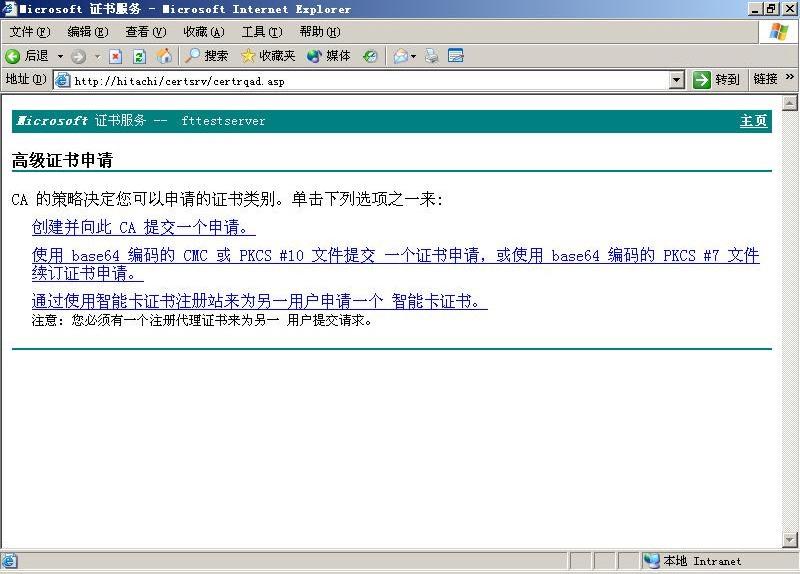Click the vertical scrollbar down arrow
800x574 pixels.
790,541
